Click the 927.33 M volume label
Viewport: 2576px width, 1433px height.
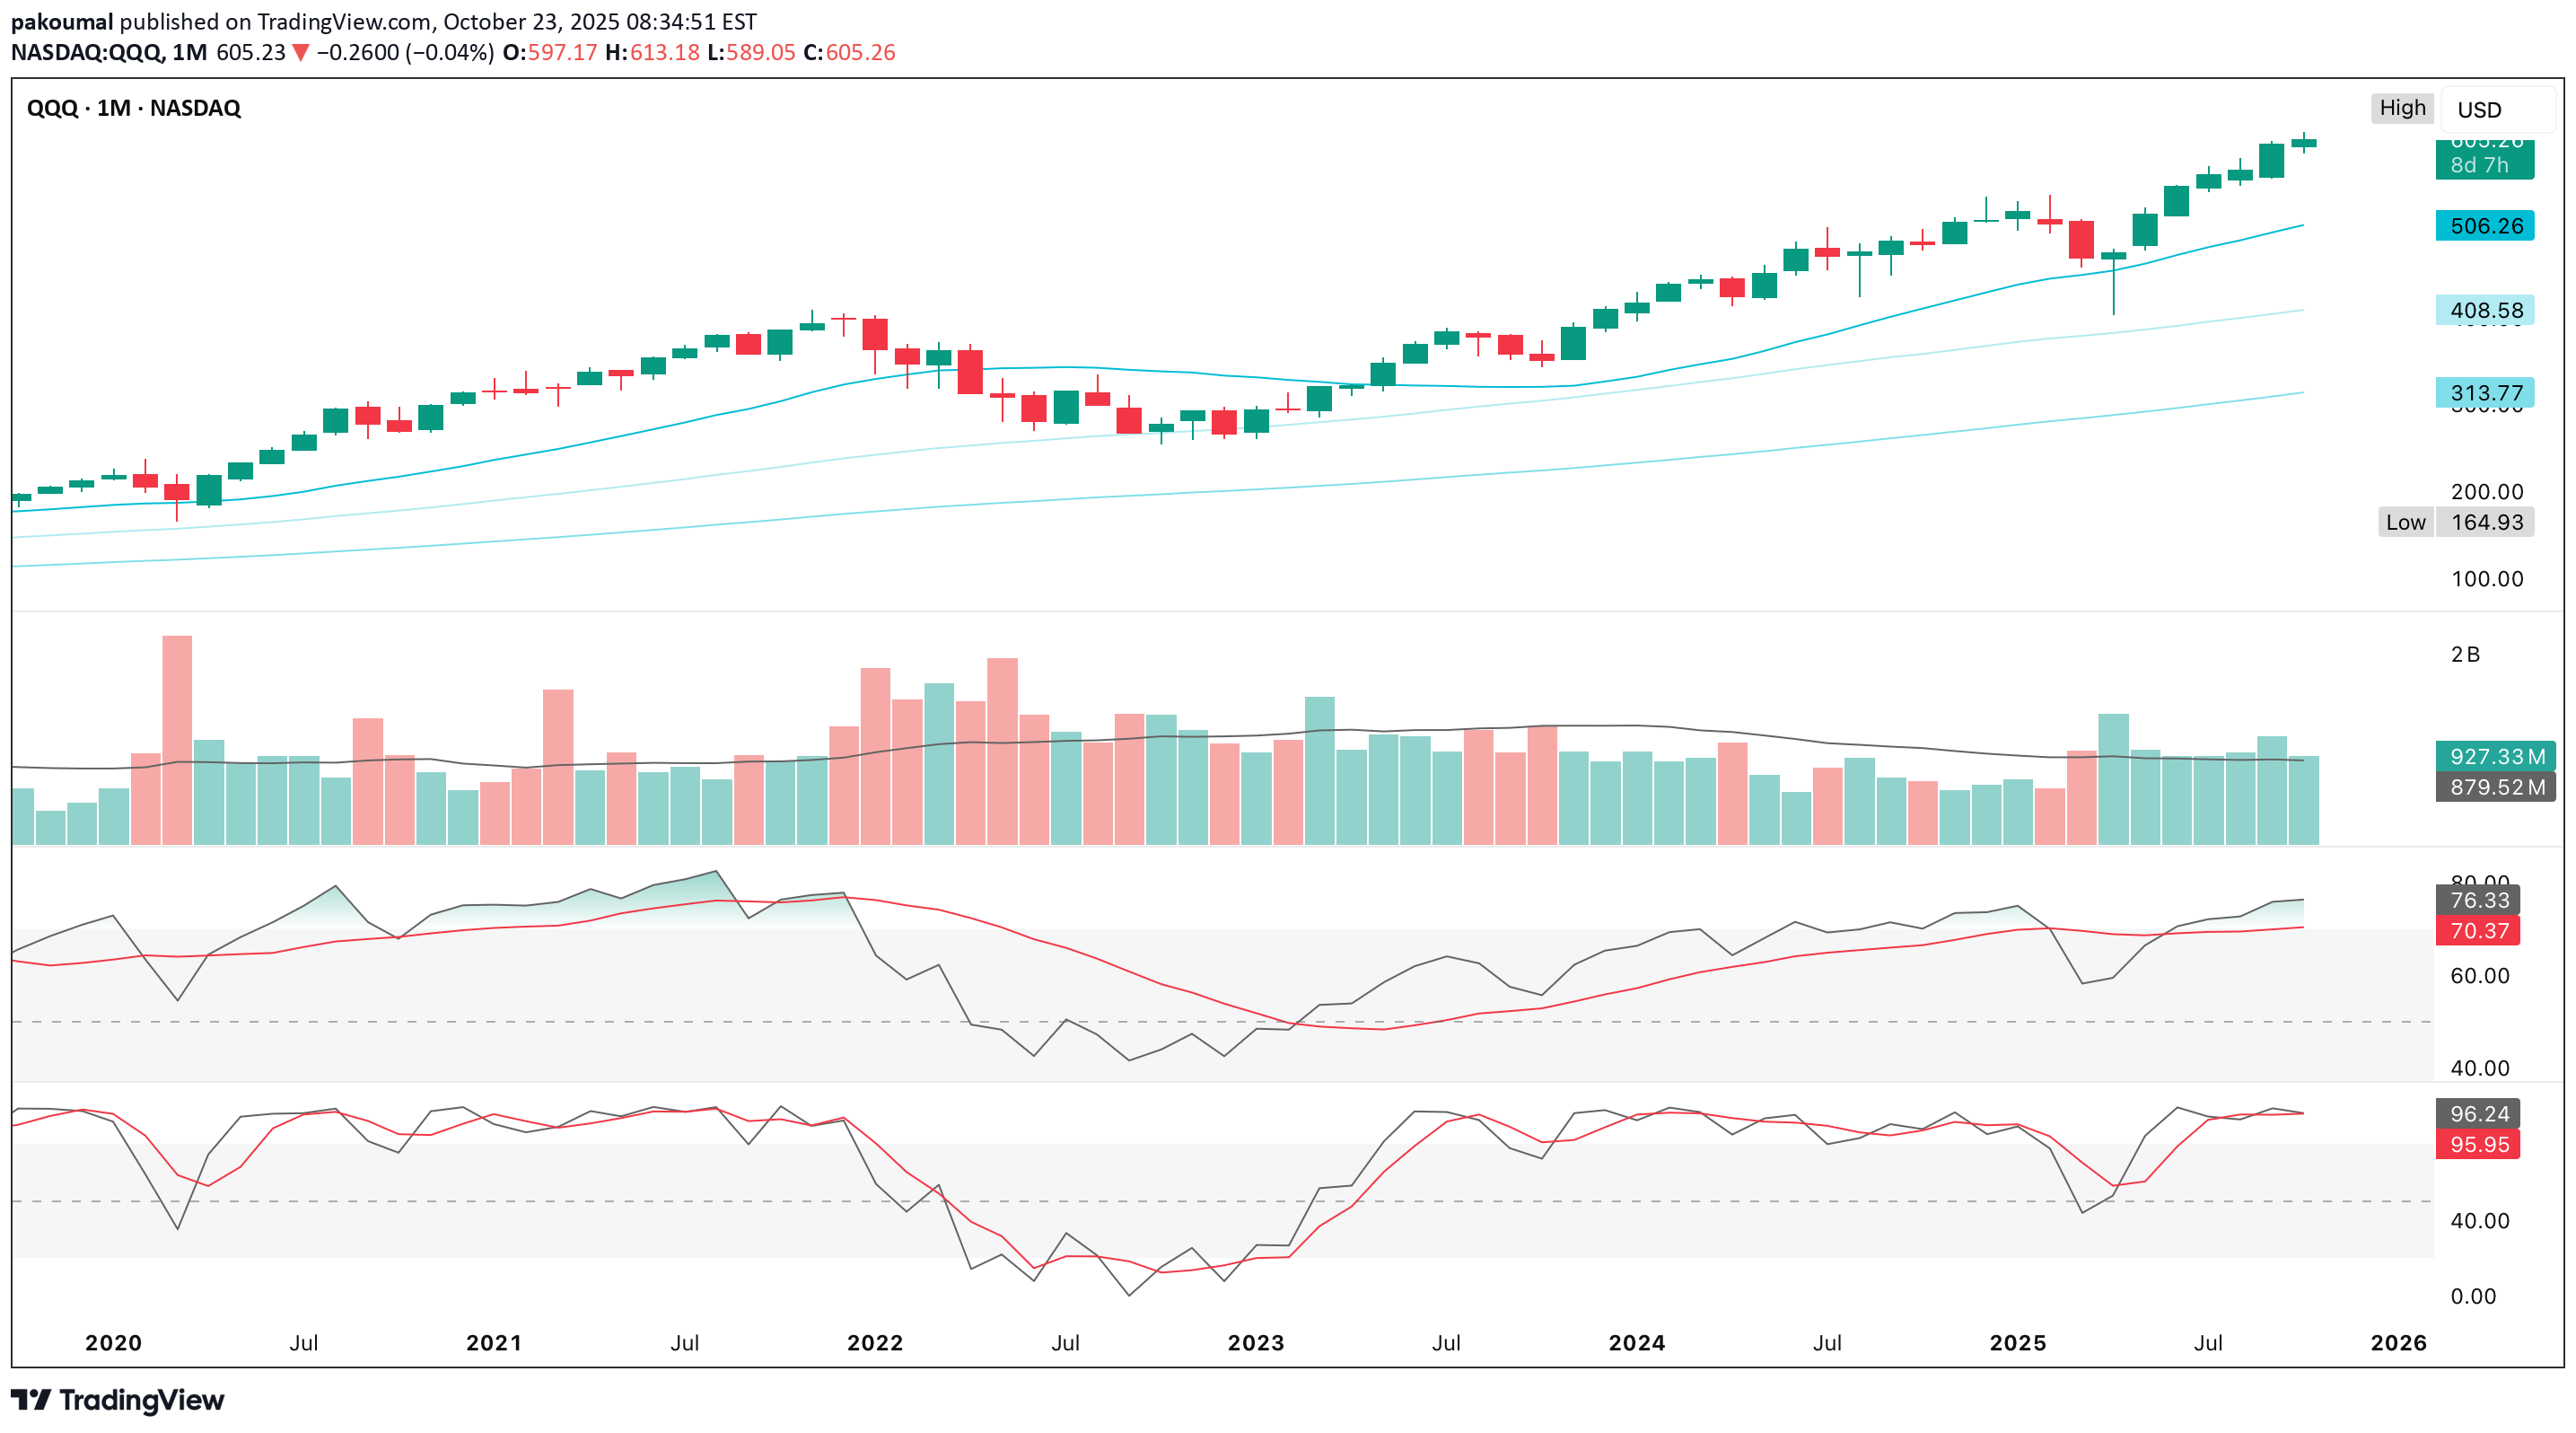point(2496,756)
